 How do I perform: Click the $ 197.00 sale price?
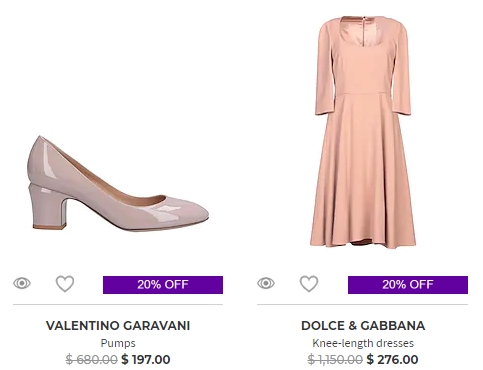[146, 359]
